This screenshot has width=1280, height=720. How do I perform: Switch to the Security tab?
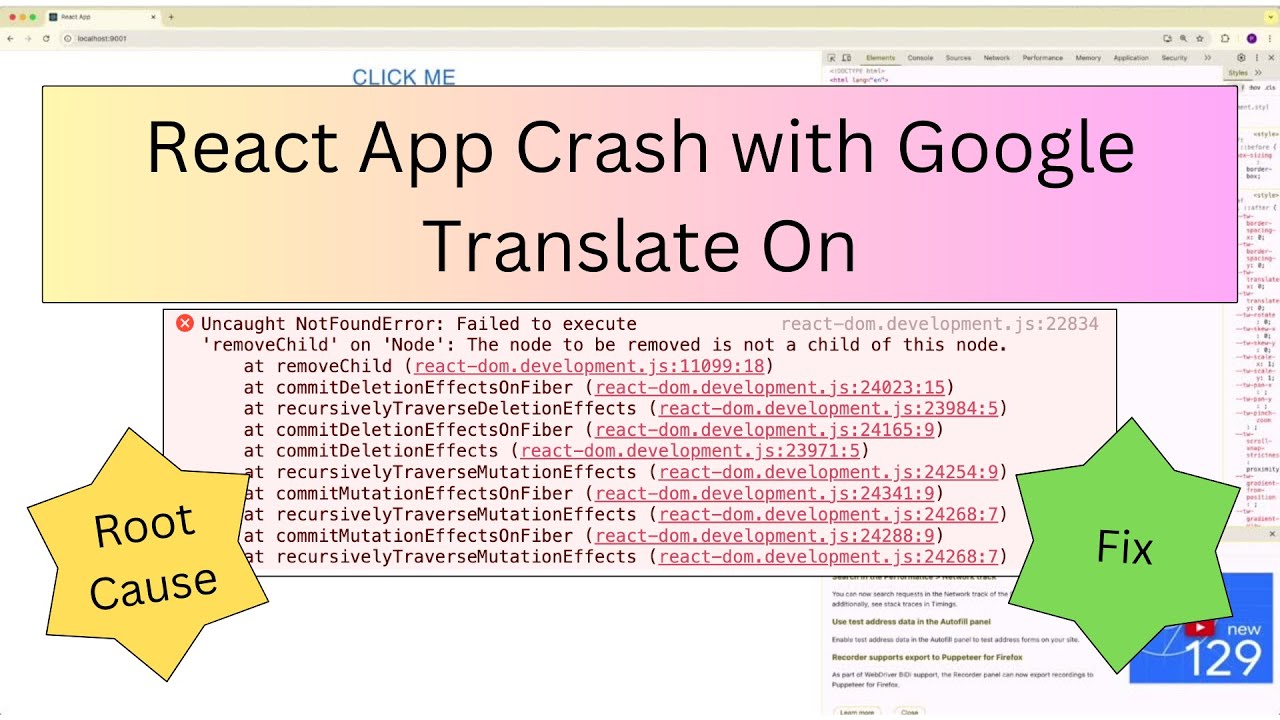coord(1174,58)
